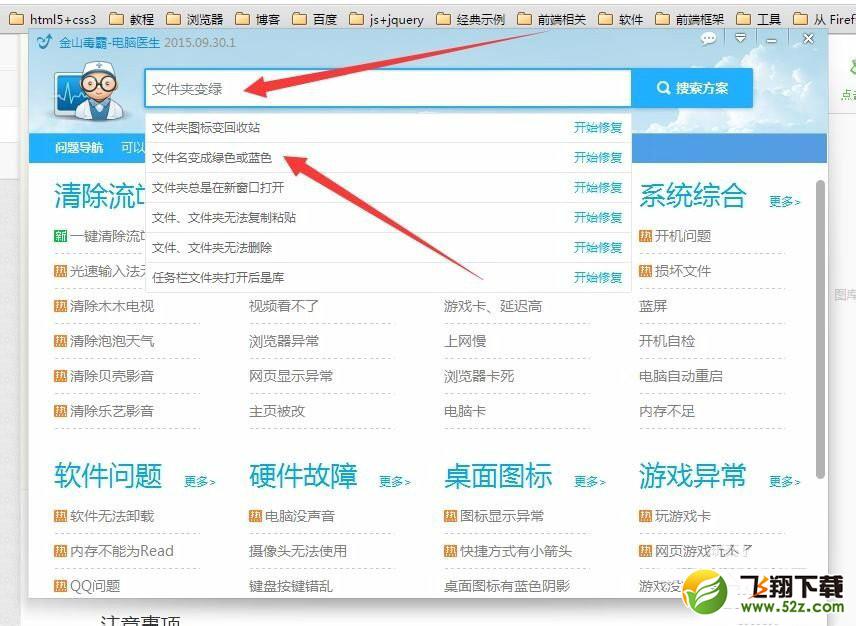Click the 热 icon beside 玩游戏卡
Viewport: 856px width, 626px height.
pyautogui.click(x=647, y=515)
